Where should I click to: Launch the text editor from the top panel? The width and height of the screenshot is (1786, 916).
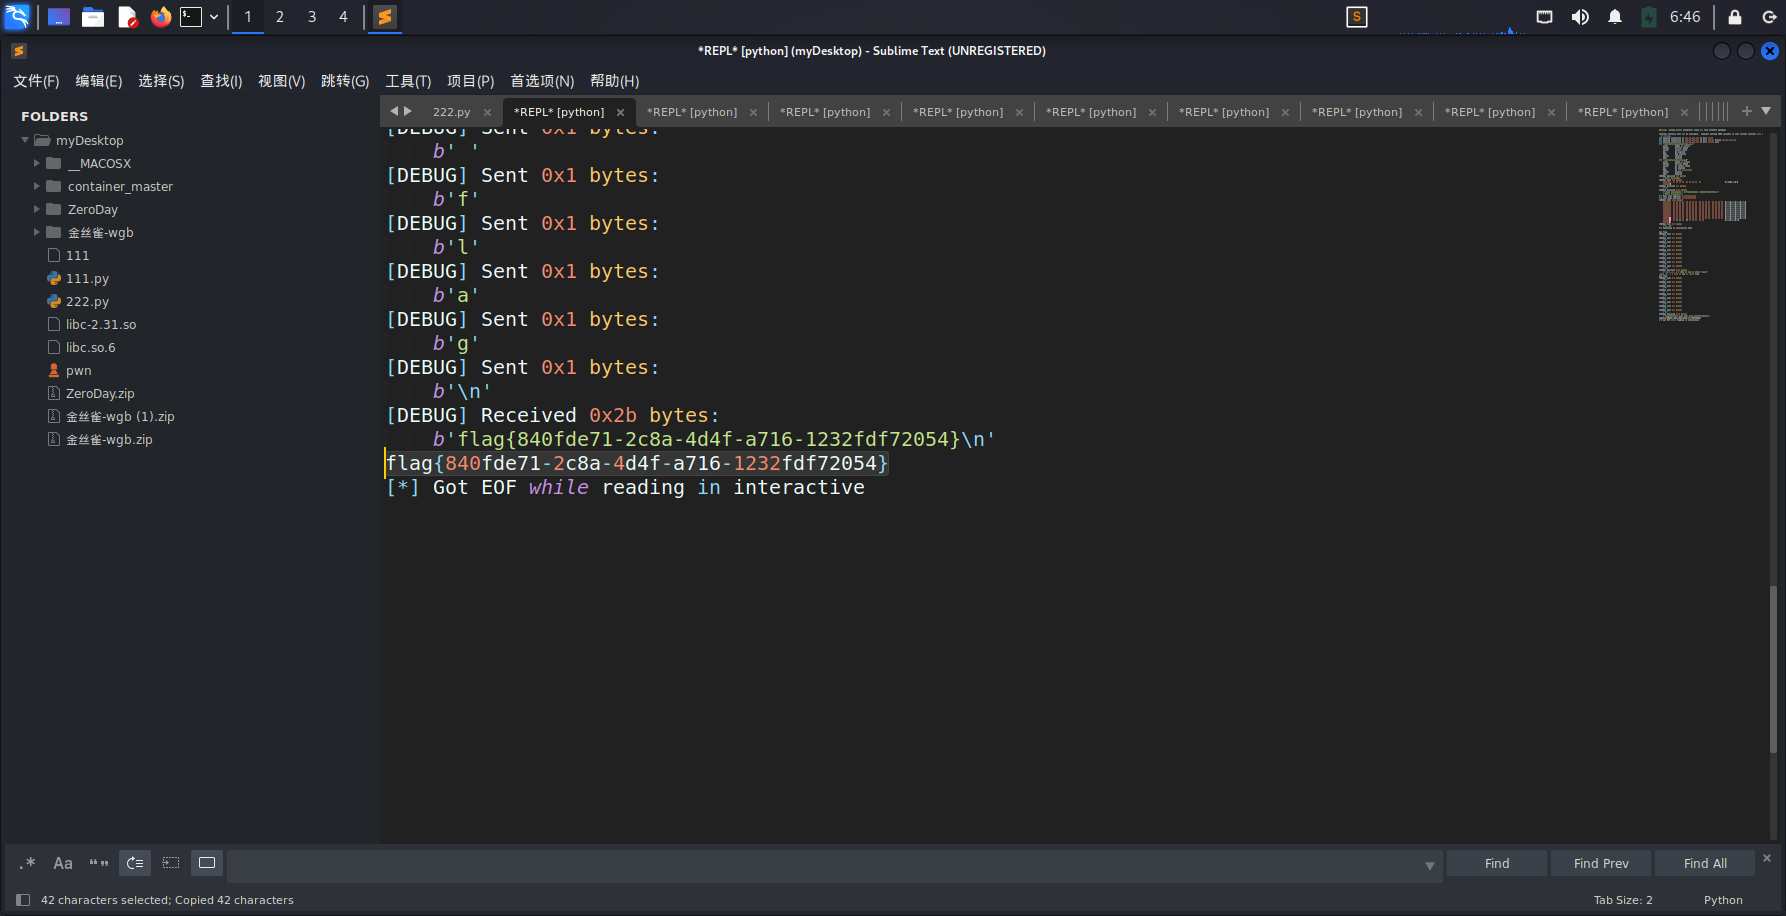[x=127, y=17]
